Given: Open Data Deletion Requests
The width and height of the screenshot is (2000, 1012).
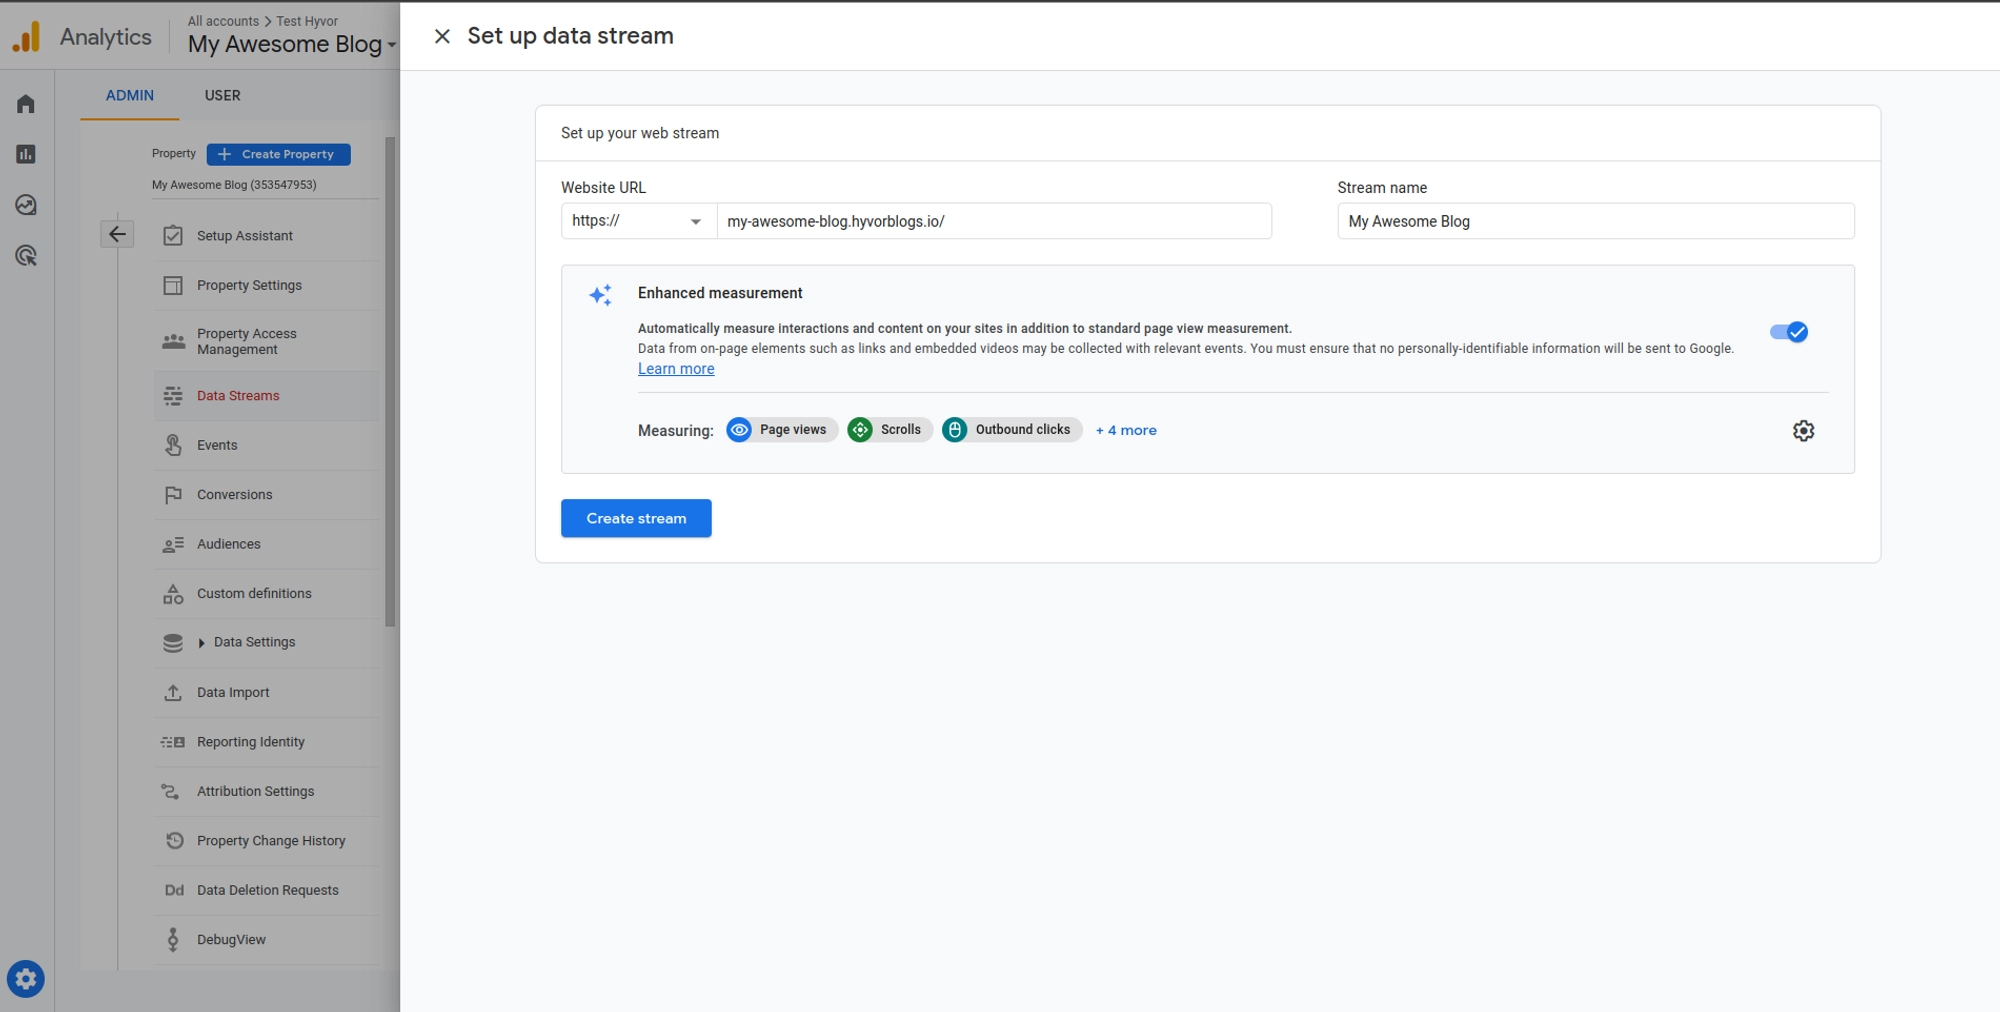Looking at the screenshot, I should point(267,891).
